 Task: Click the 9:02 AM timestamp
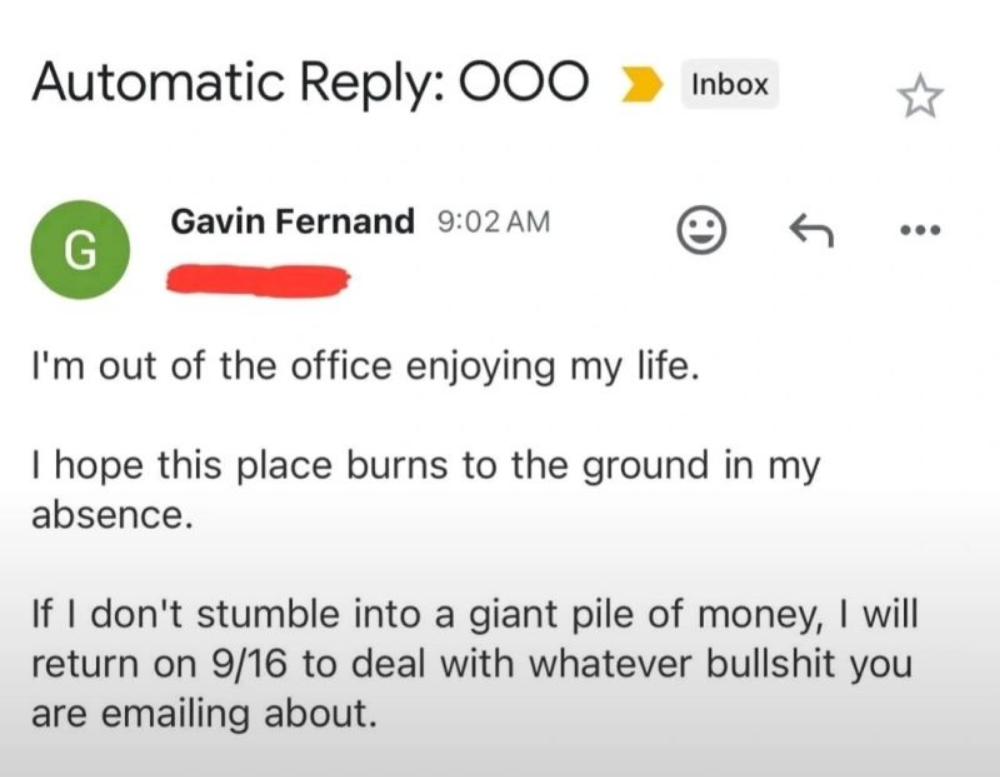coord(494,222)
